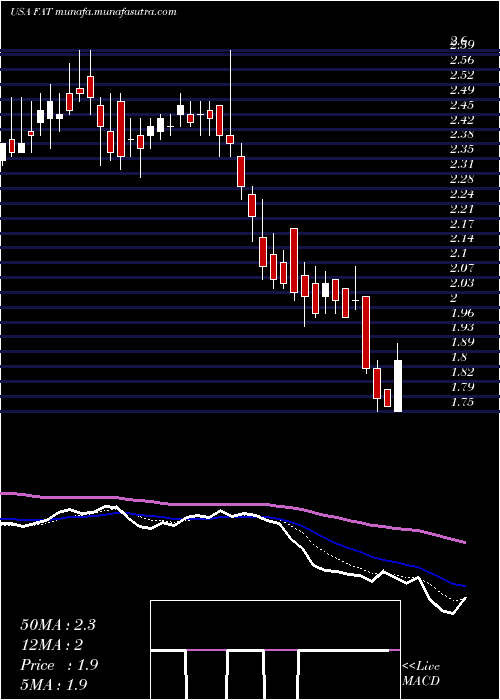This screenshot has height=700, width=500.
Task: Click the tall red candle near 2.17
Action: click(x=294, y=261)
